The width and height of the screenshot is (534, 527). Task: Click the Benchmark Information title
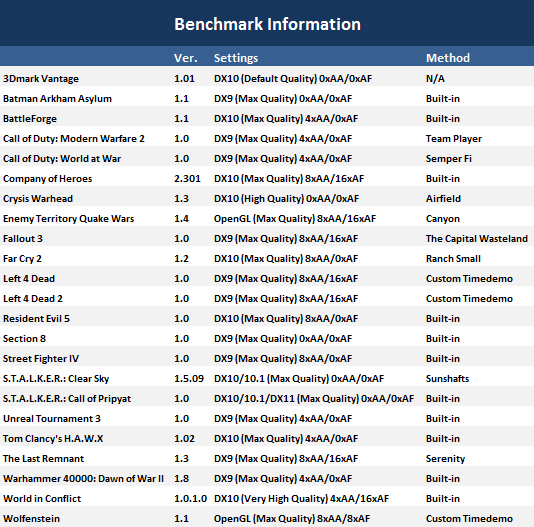tap(267, 24)
